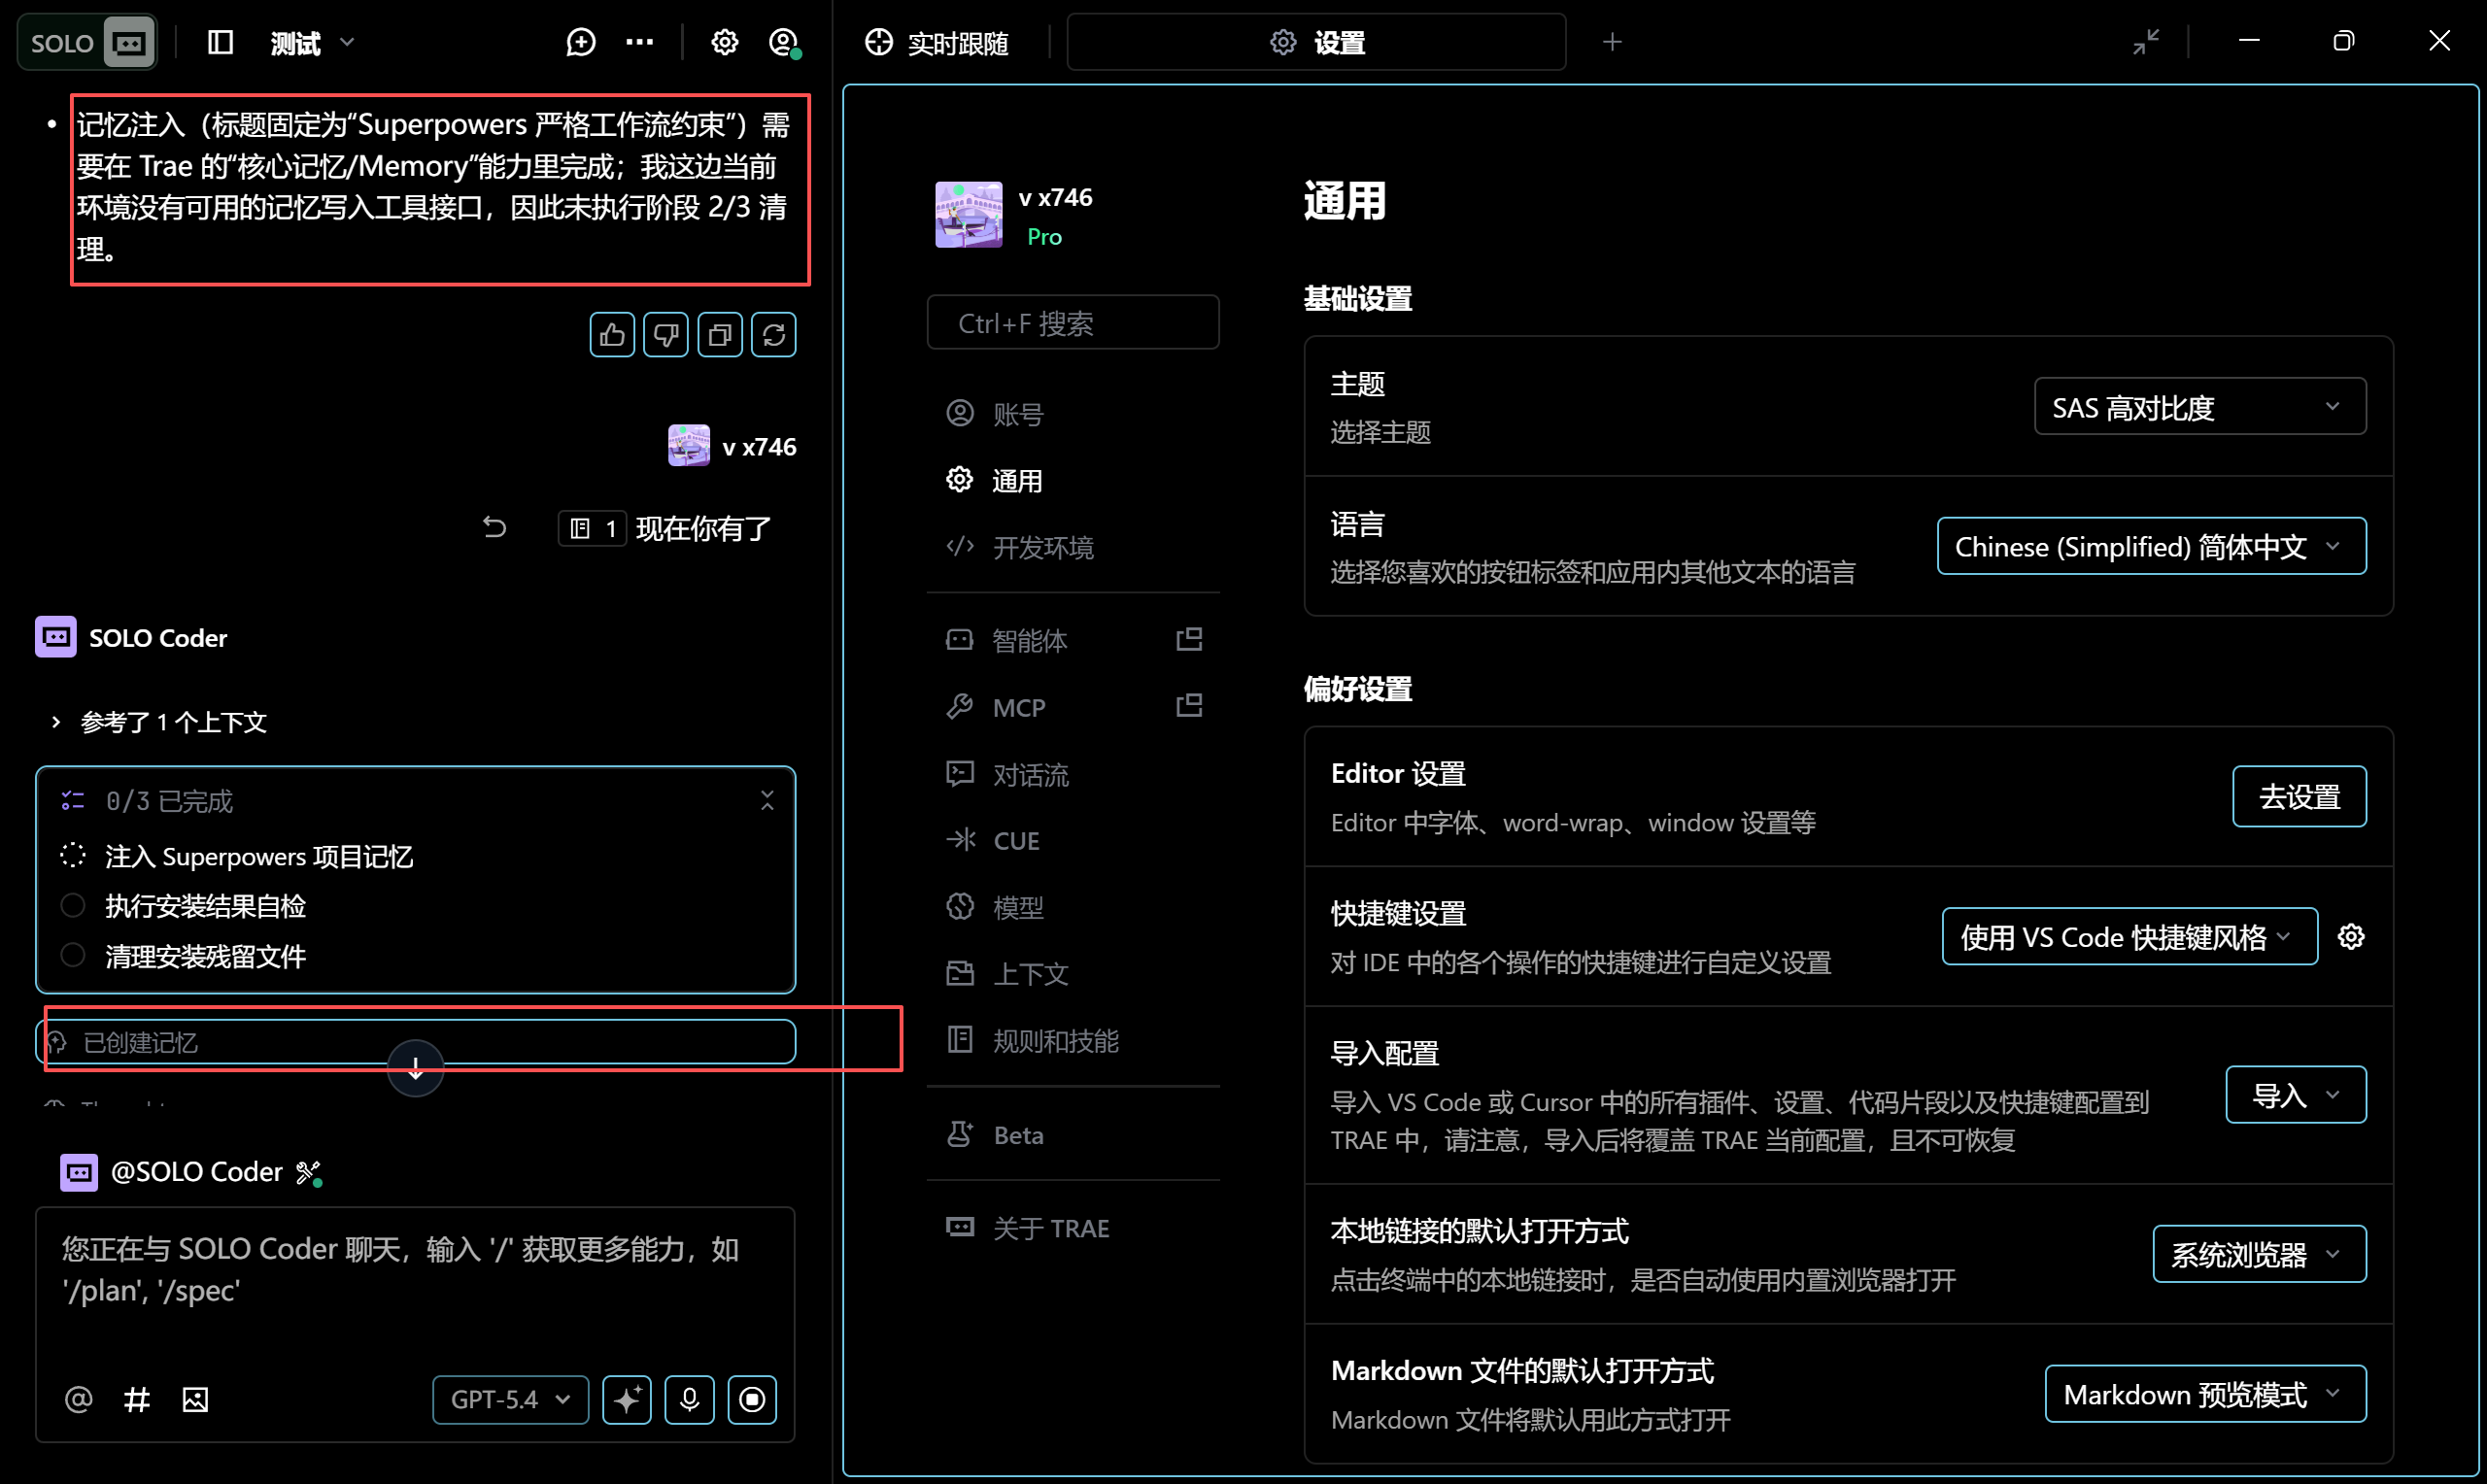Open the tools icon next to @SOLO Coder
Screen dimensions: 2487x1484
click(308, 1172)
